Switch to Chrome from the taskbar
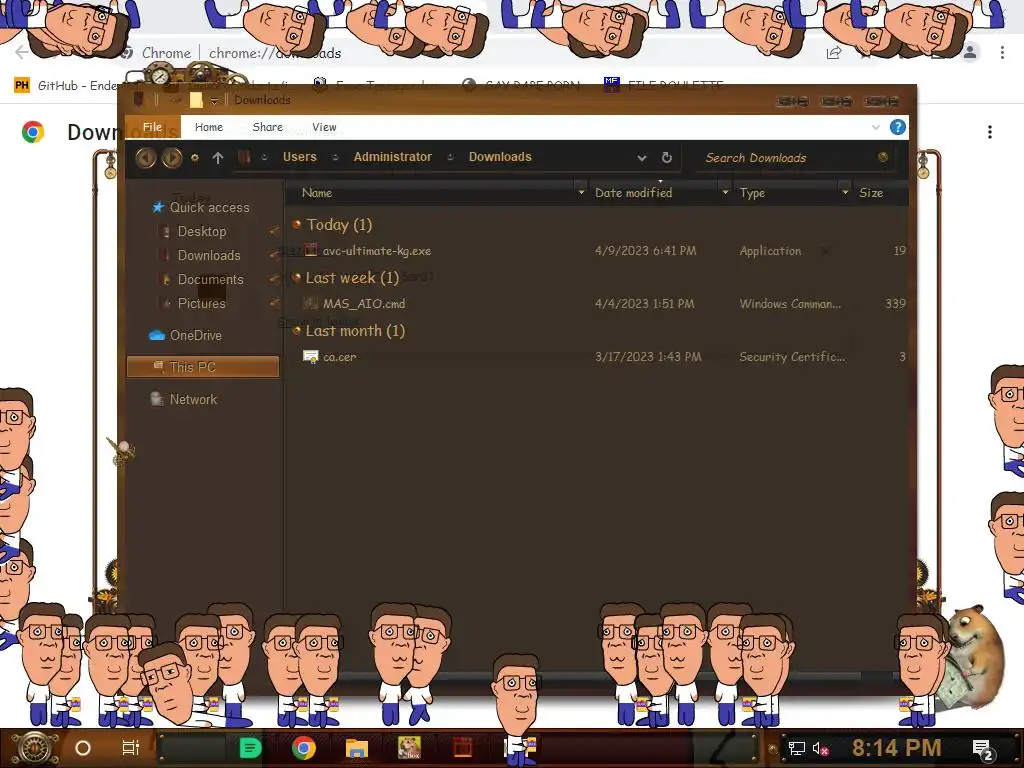This screenshot has height=768, width=1024. point(304,748)
